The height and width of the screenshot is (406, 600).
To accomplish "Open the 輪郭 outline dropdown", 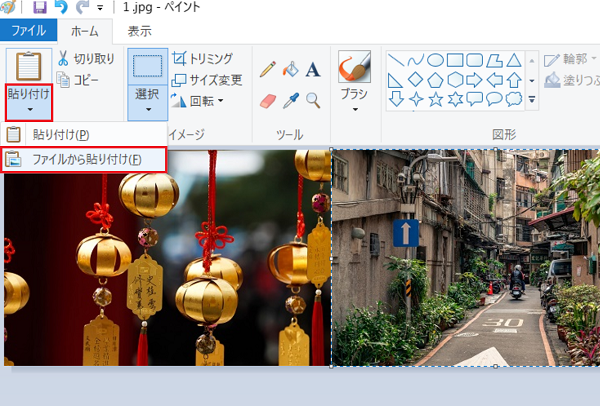I will (570, 59).
